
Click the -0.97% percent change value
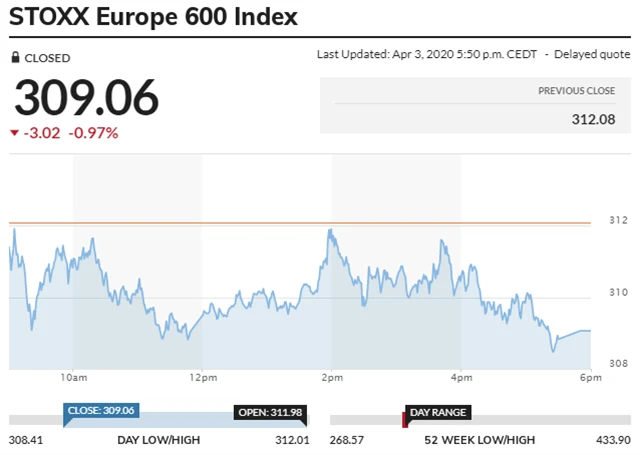tap(93, 133)
